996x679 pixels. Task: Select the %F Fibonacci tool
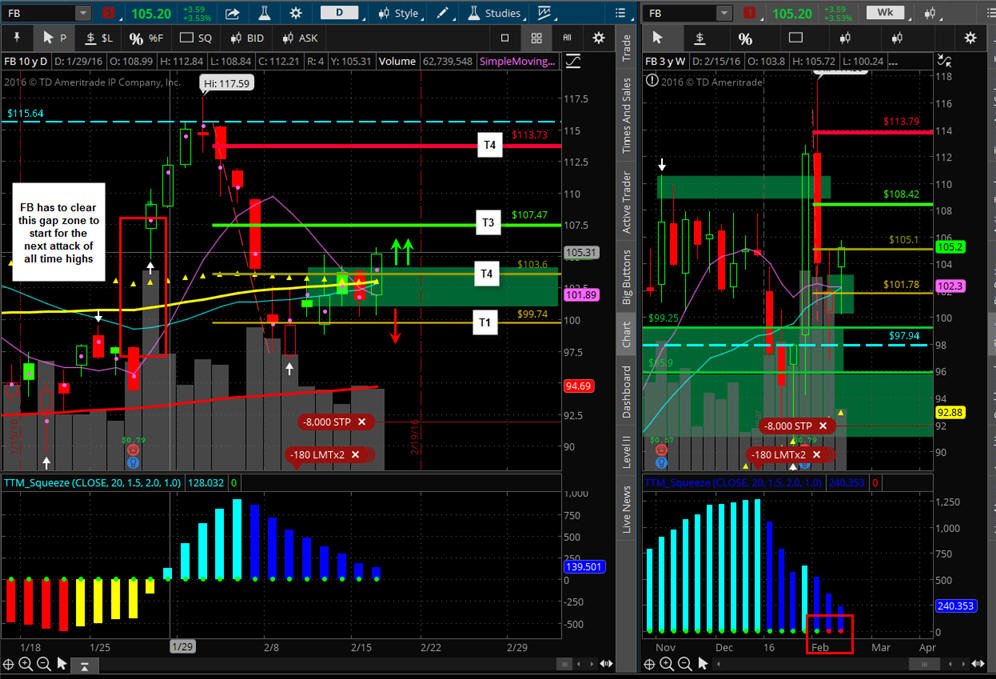[146, 38]
